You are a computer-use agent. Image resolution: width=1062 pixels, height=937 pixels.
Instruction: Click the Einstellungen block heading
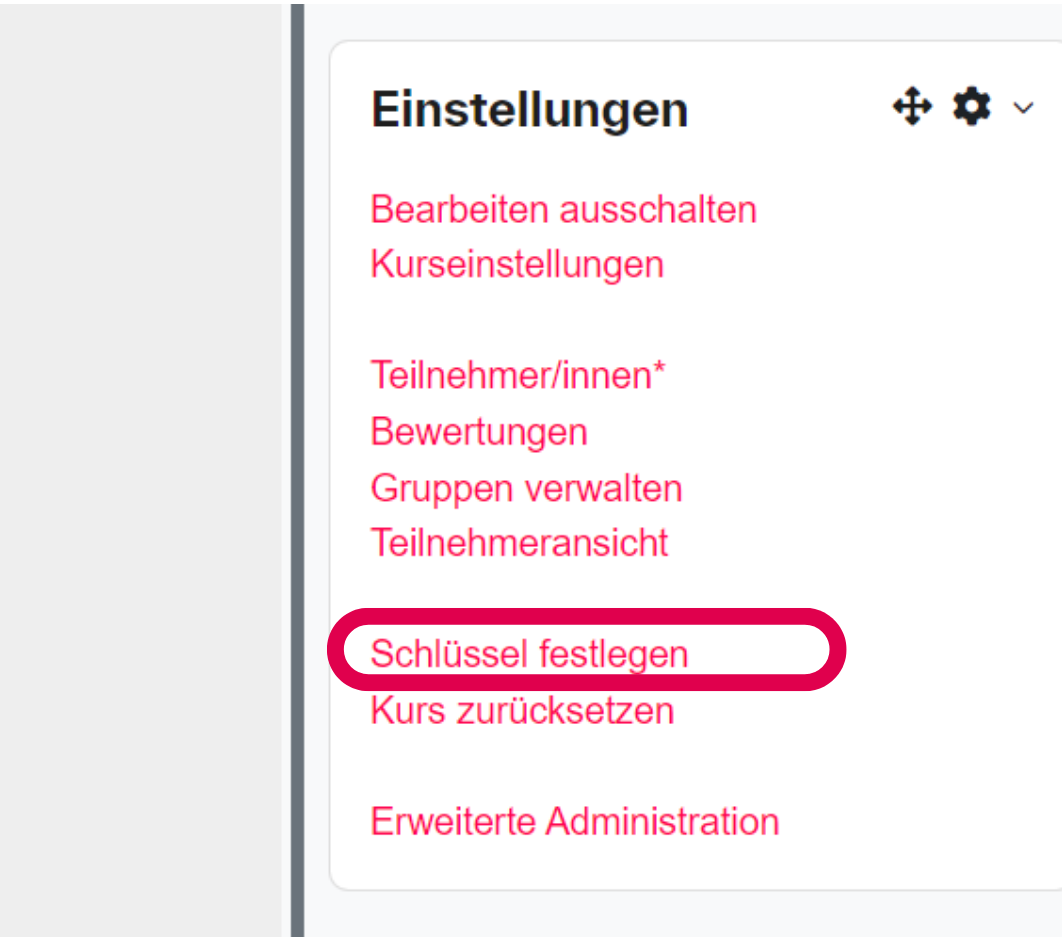pyautogui.click(x=529, y=110)
